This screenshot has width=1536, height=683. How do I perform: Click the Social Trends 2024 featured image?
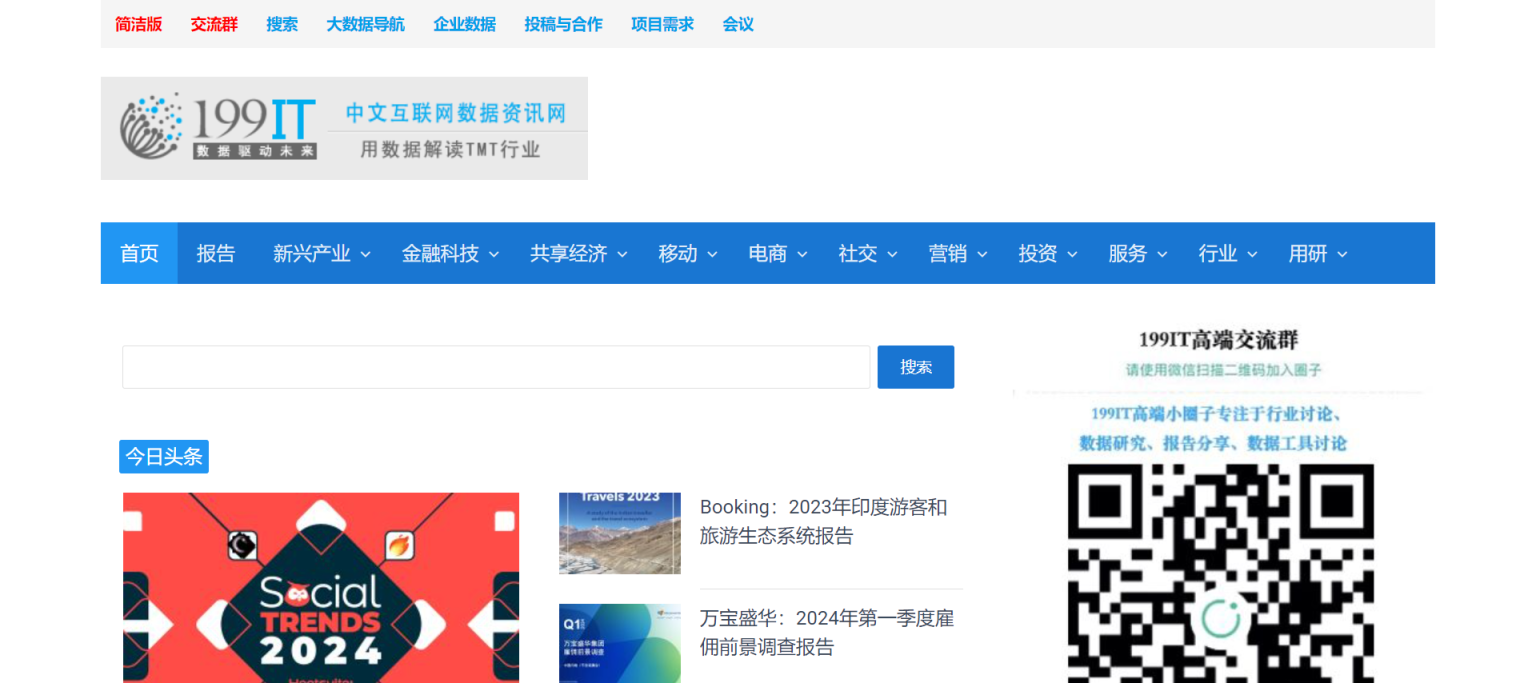click(320, 587)
